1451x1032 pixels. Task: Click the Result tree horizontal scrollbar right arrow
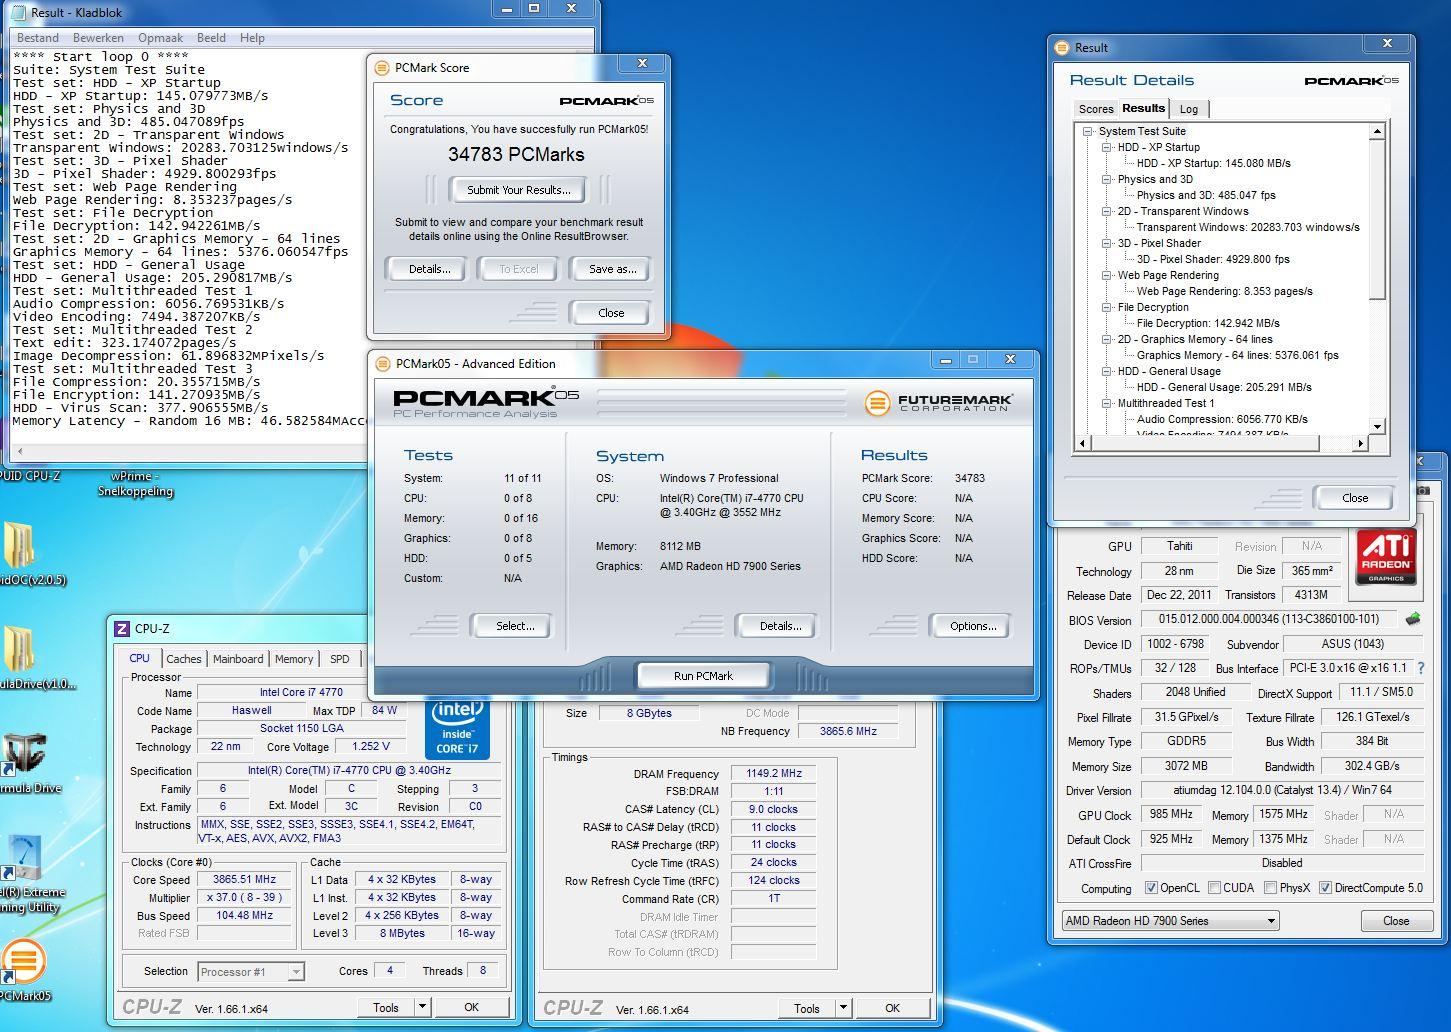1360,443
